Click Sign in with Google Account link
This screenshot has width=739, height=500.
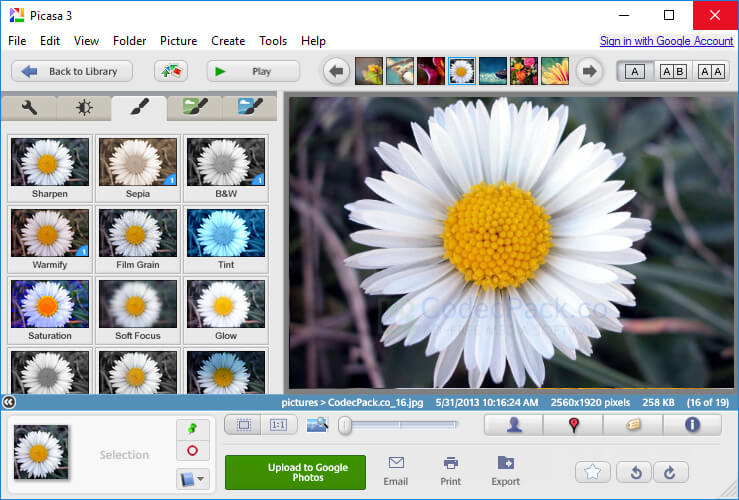666,41
